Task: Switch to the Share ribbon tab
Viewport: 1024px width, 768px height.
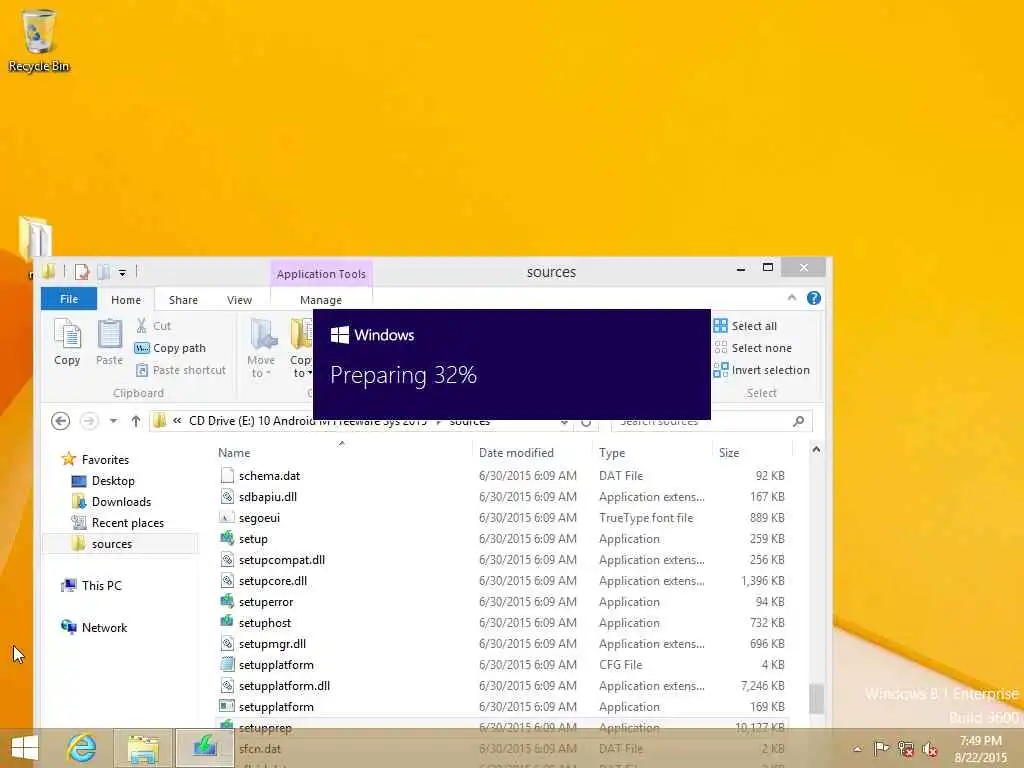Action: click(x=184, y=300)
